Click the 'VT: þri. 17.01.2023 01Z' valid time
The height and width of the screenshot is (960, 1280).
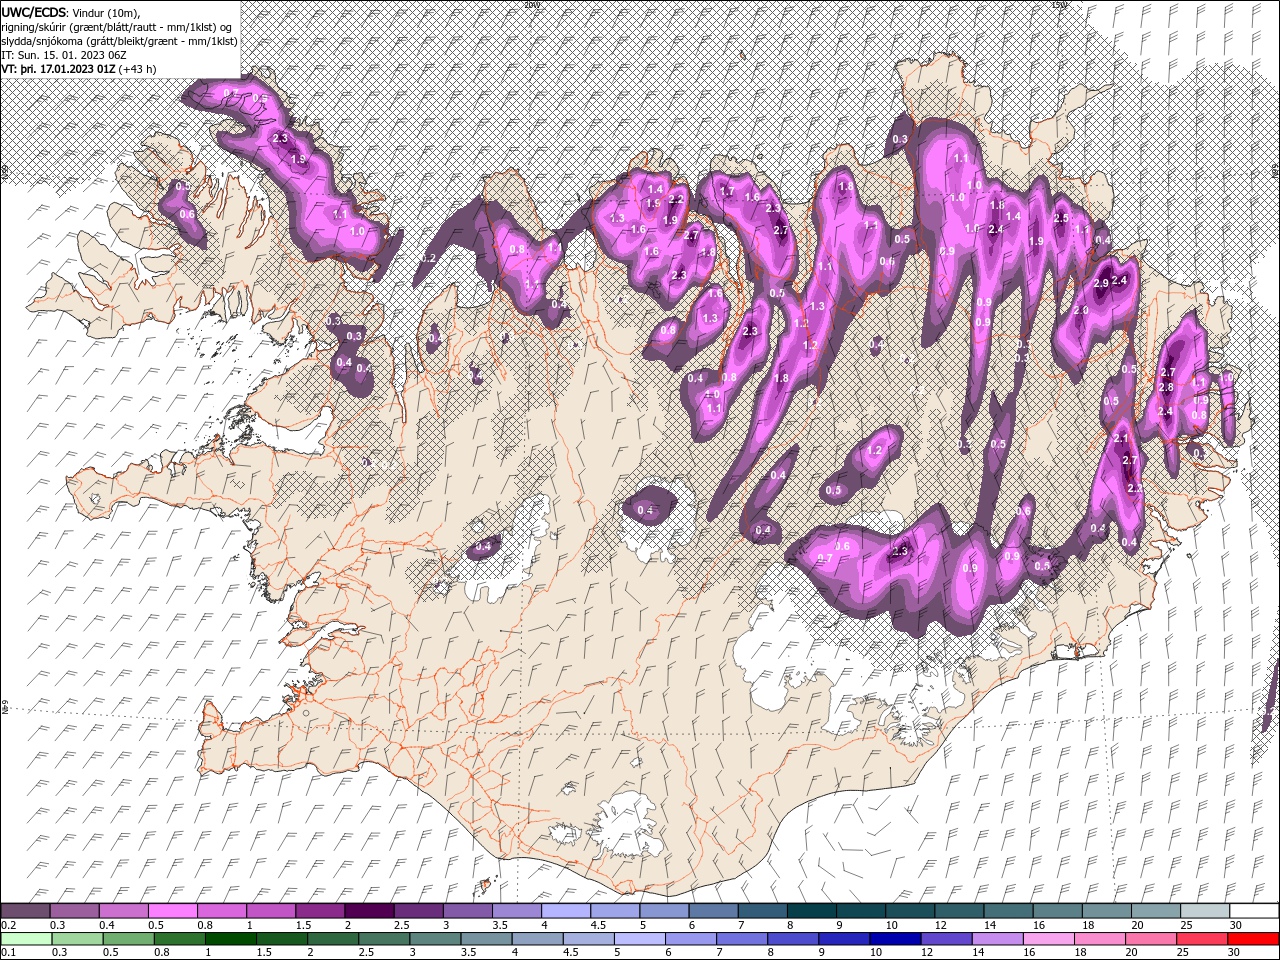[58, 69]
